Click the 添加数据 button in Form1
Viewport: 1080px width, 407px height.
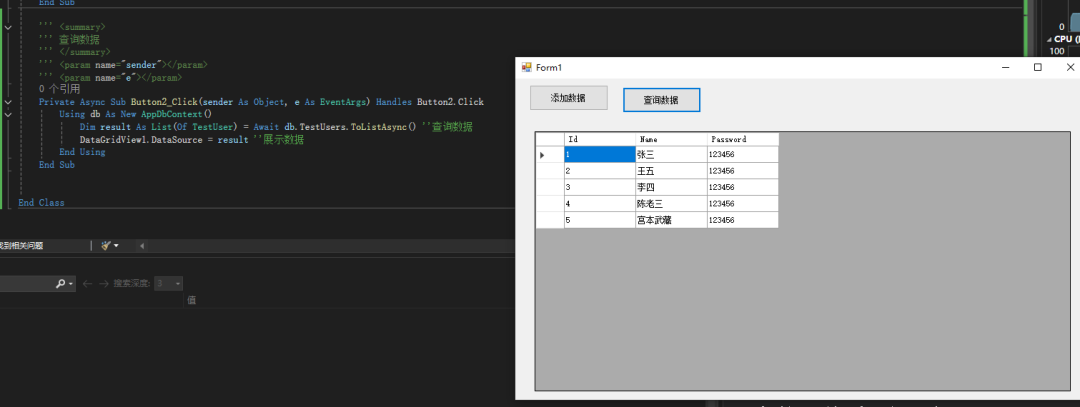point(569,98)
